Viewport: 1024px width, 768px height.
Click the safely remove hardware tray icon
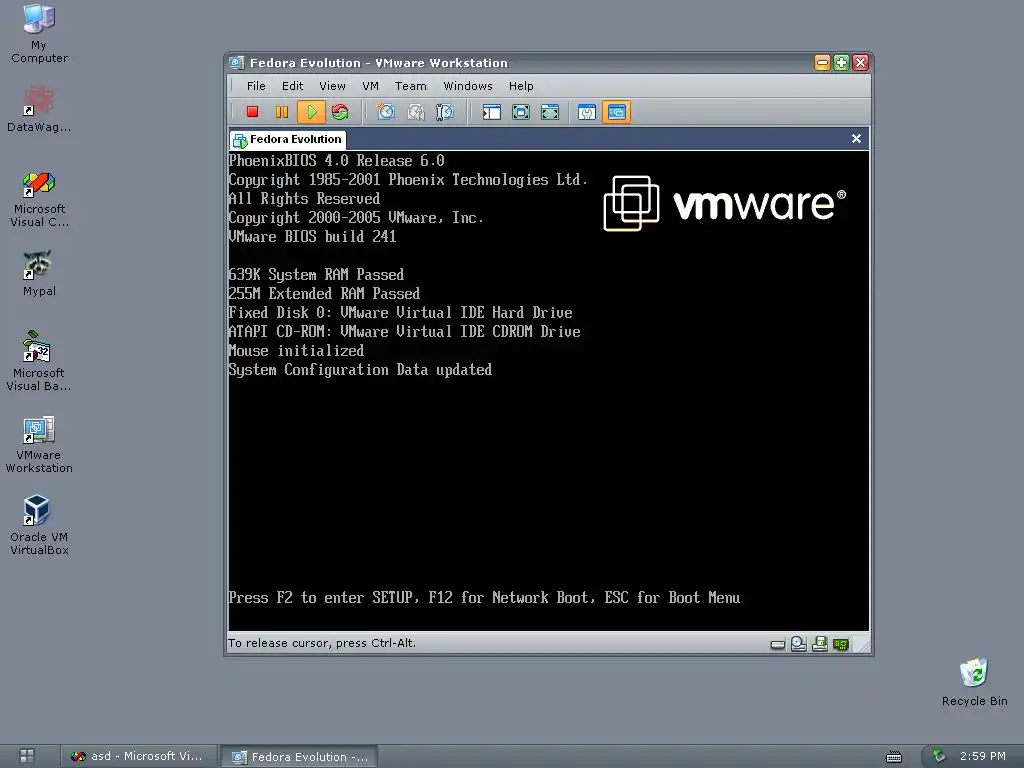939,756
